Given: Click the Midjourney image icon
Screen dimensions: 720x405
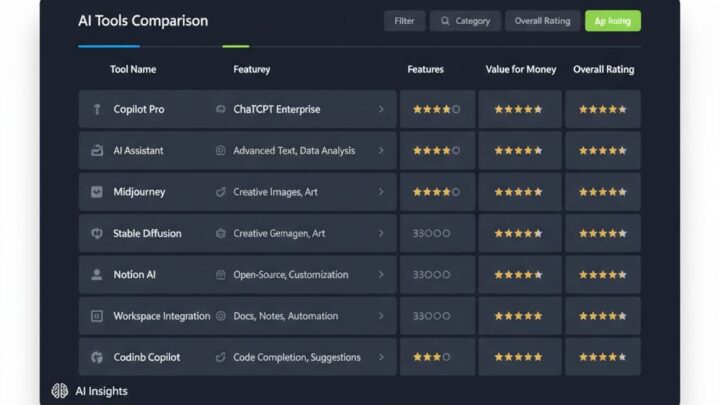Looking at the screenshot, I should point(97,192).
